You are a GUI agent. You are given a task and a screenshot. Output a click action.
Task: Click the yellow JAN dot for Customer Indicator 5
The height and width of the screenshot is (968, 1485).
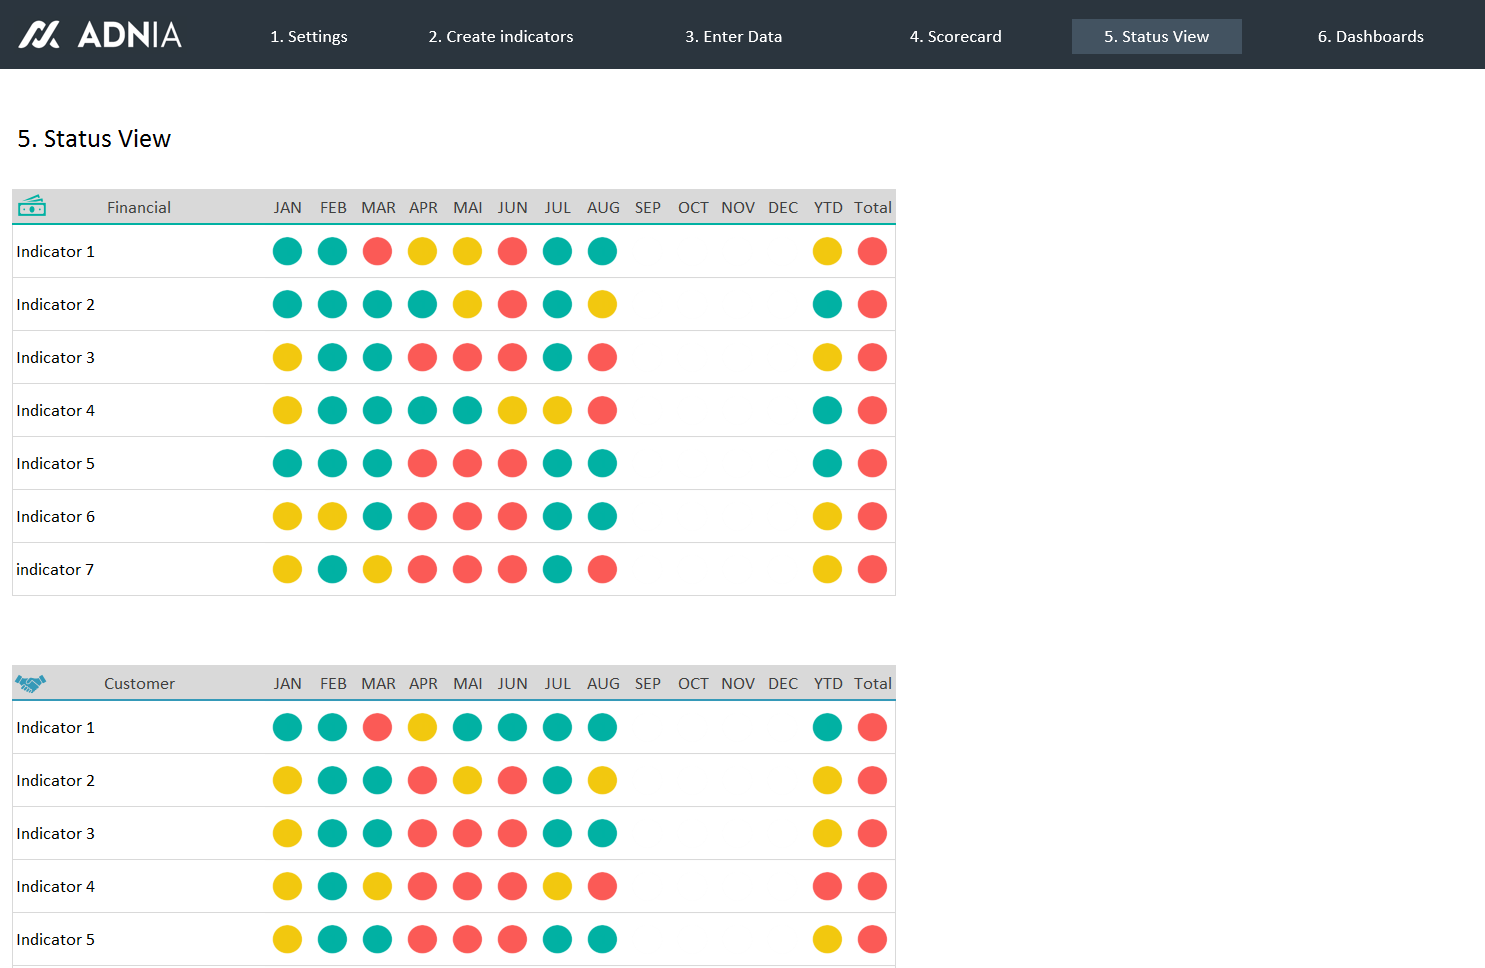coord(287,939)
